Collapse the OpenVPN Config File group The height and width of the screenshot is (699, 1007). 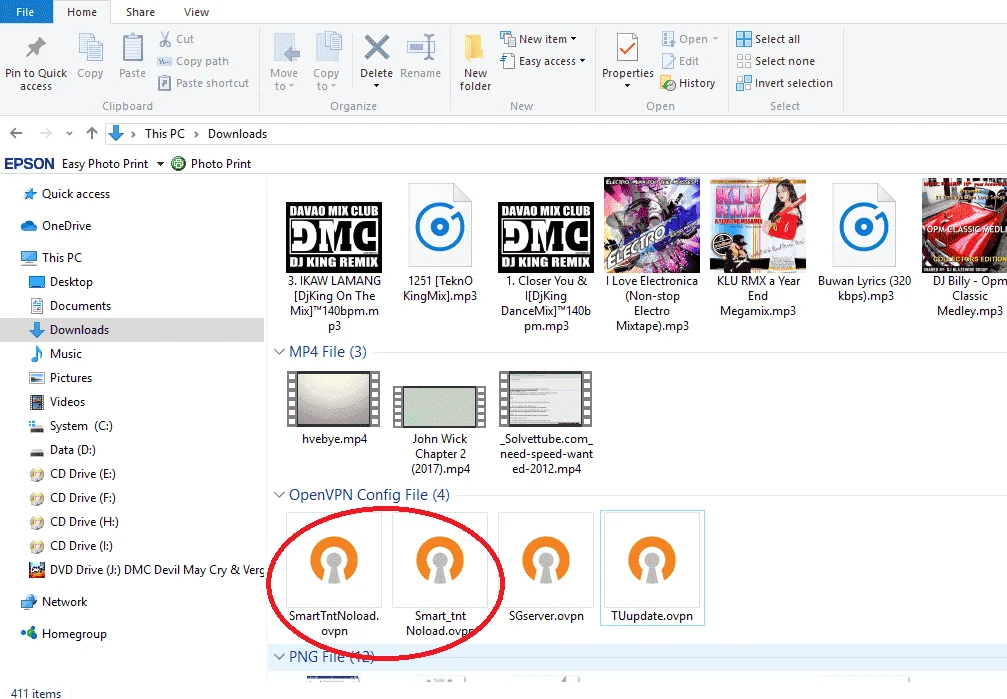[x=279, y=495]
